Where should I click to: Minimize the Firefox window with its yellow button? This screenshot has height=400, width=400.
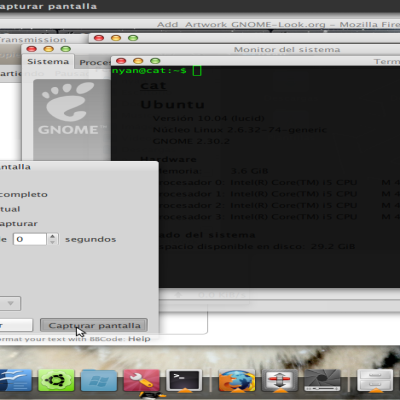coord(116,38)
